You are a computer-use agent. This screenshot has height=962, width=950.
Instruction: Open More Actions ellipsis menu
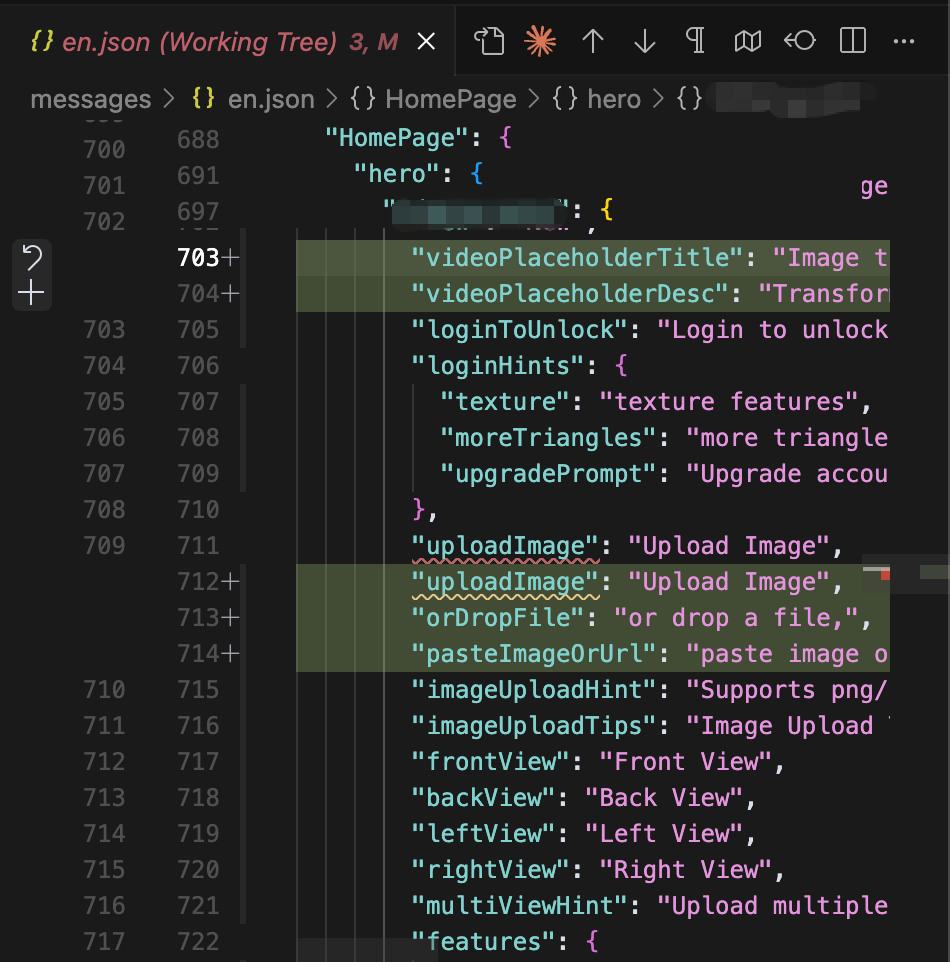(x=904, y=41)
